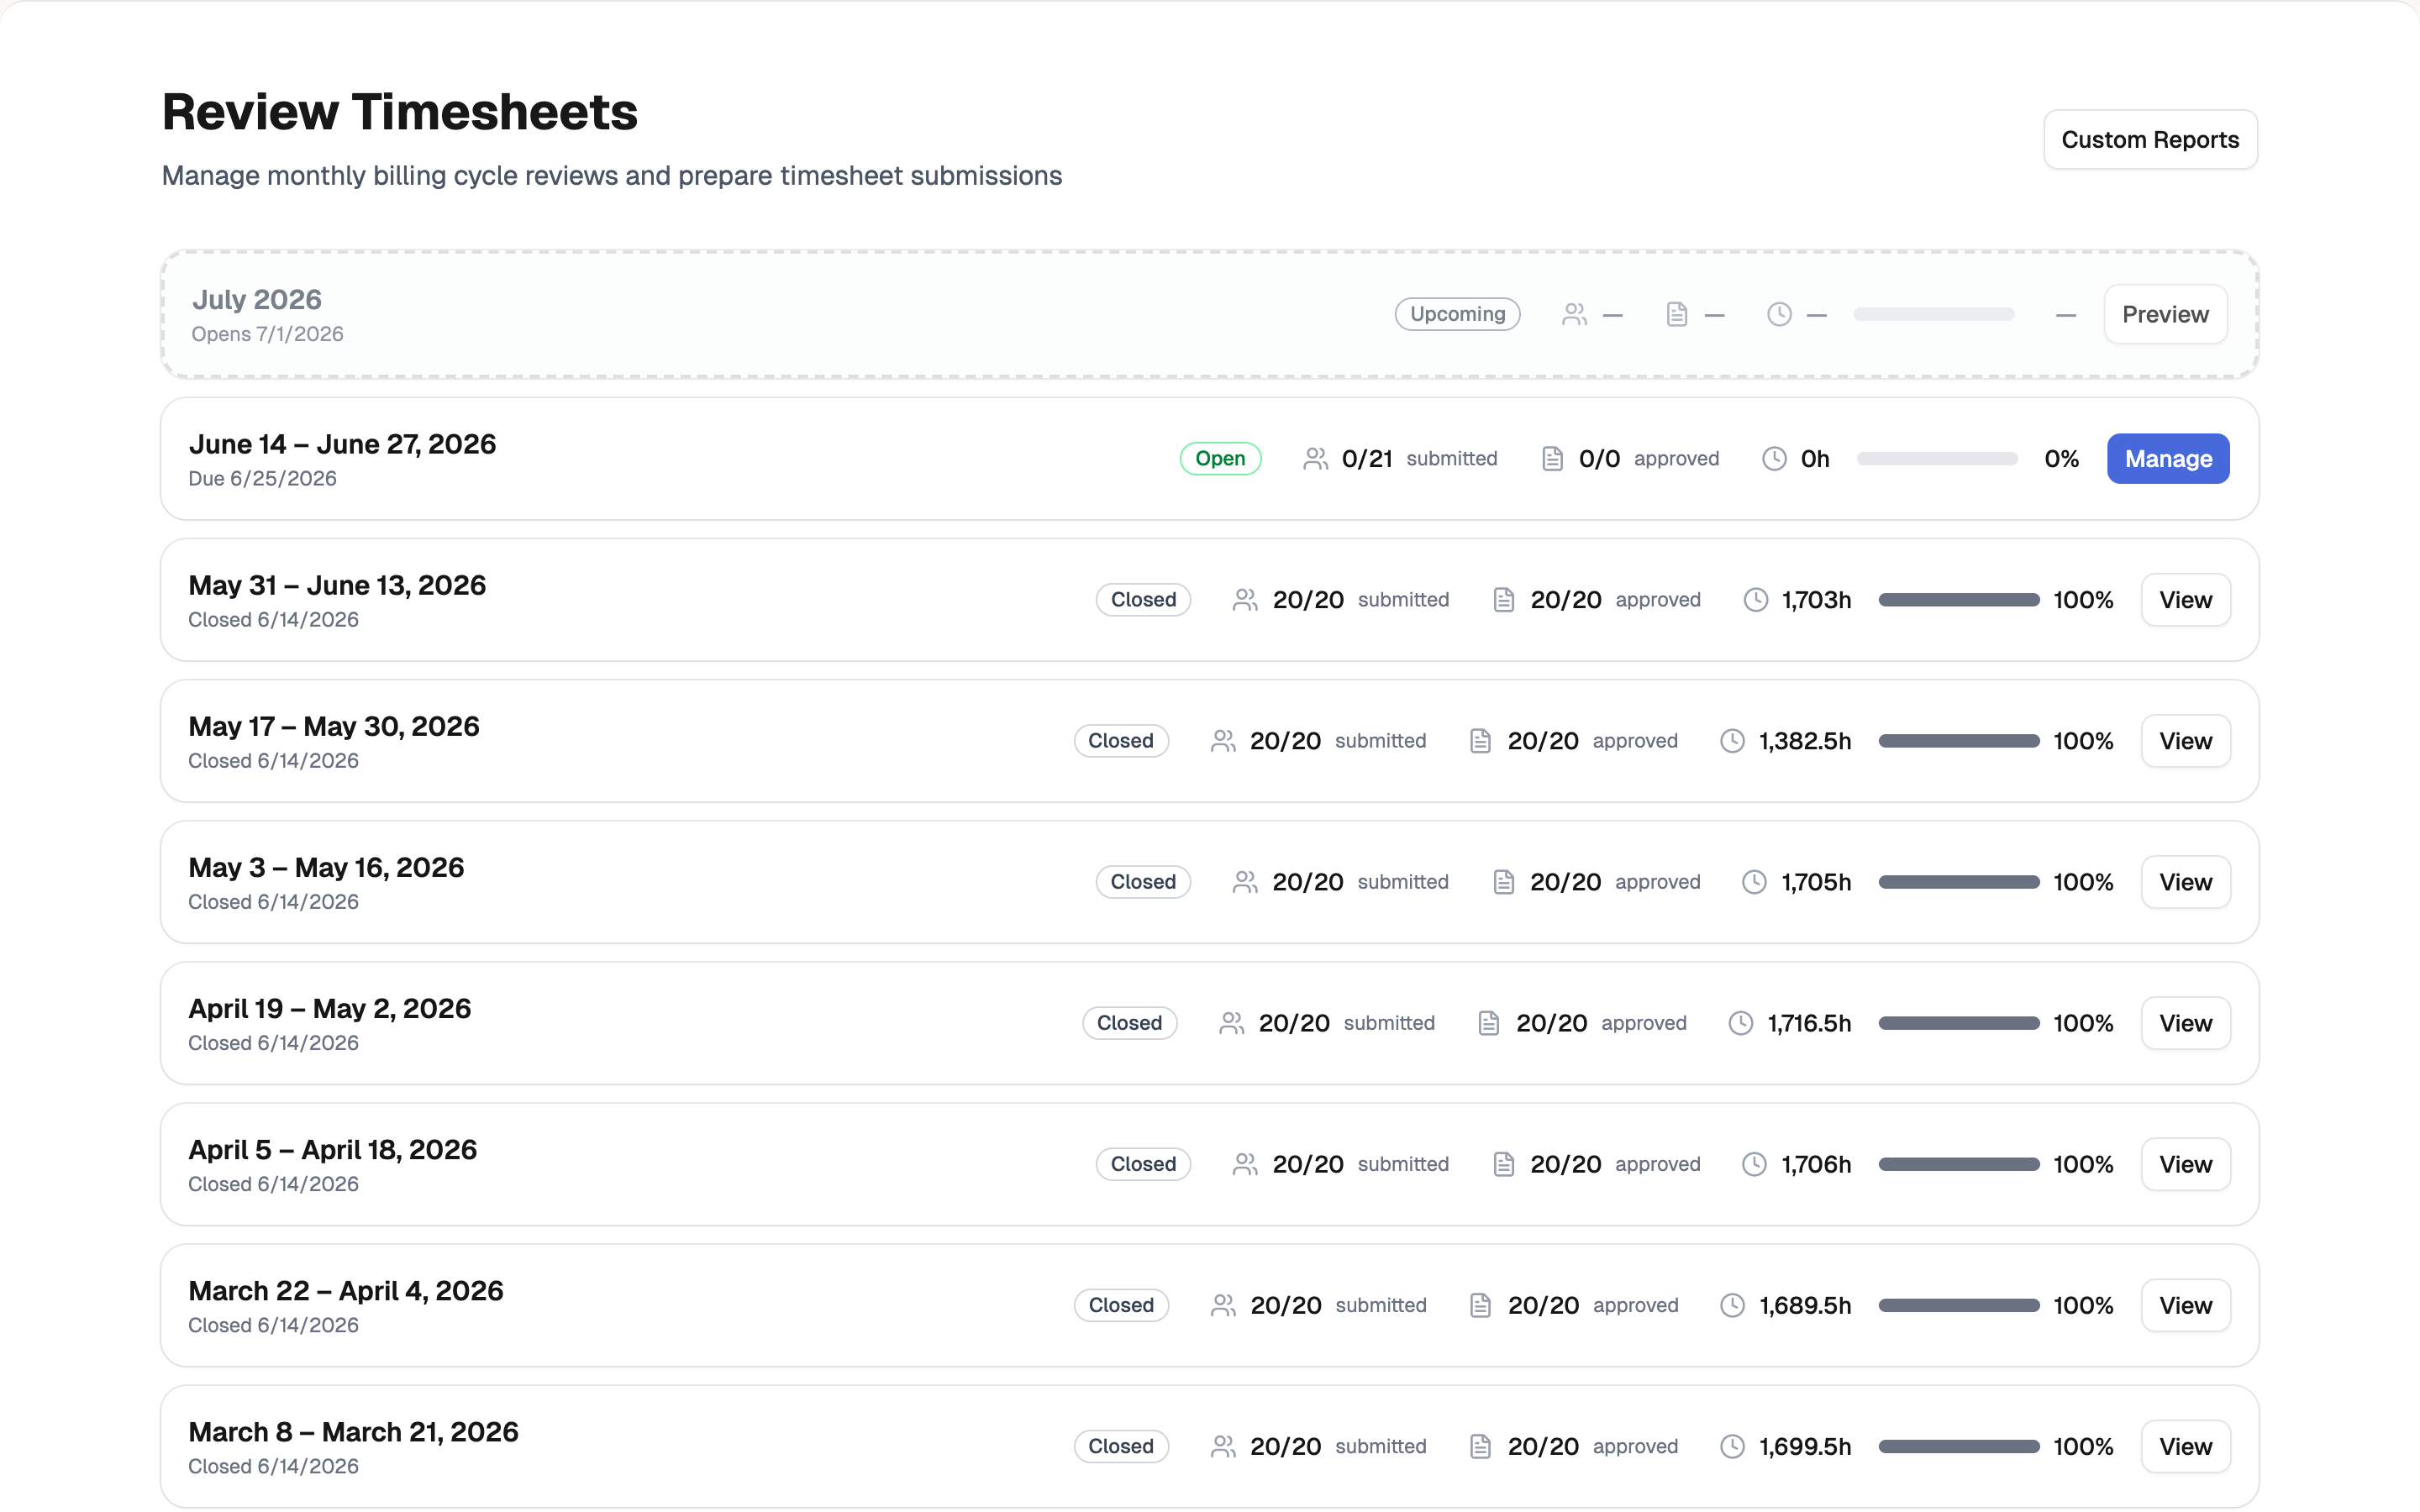Viewport: 2420px width, 1512px height.
Task: Click Closed badge in May 17 – May 30 row
Action: (1121, 741)
